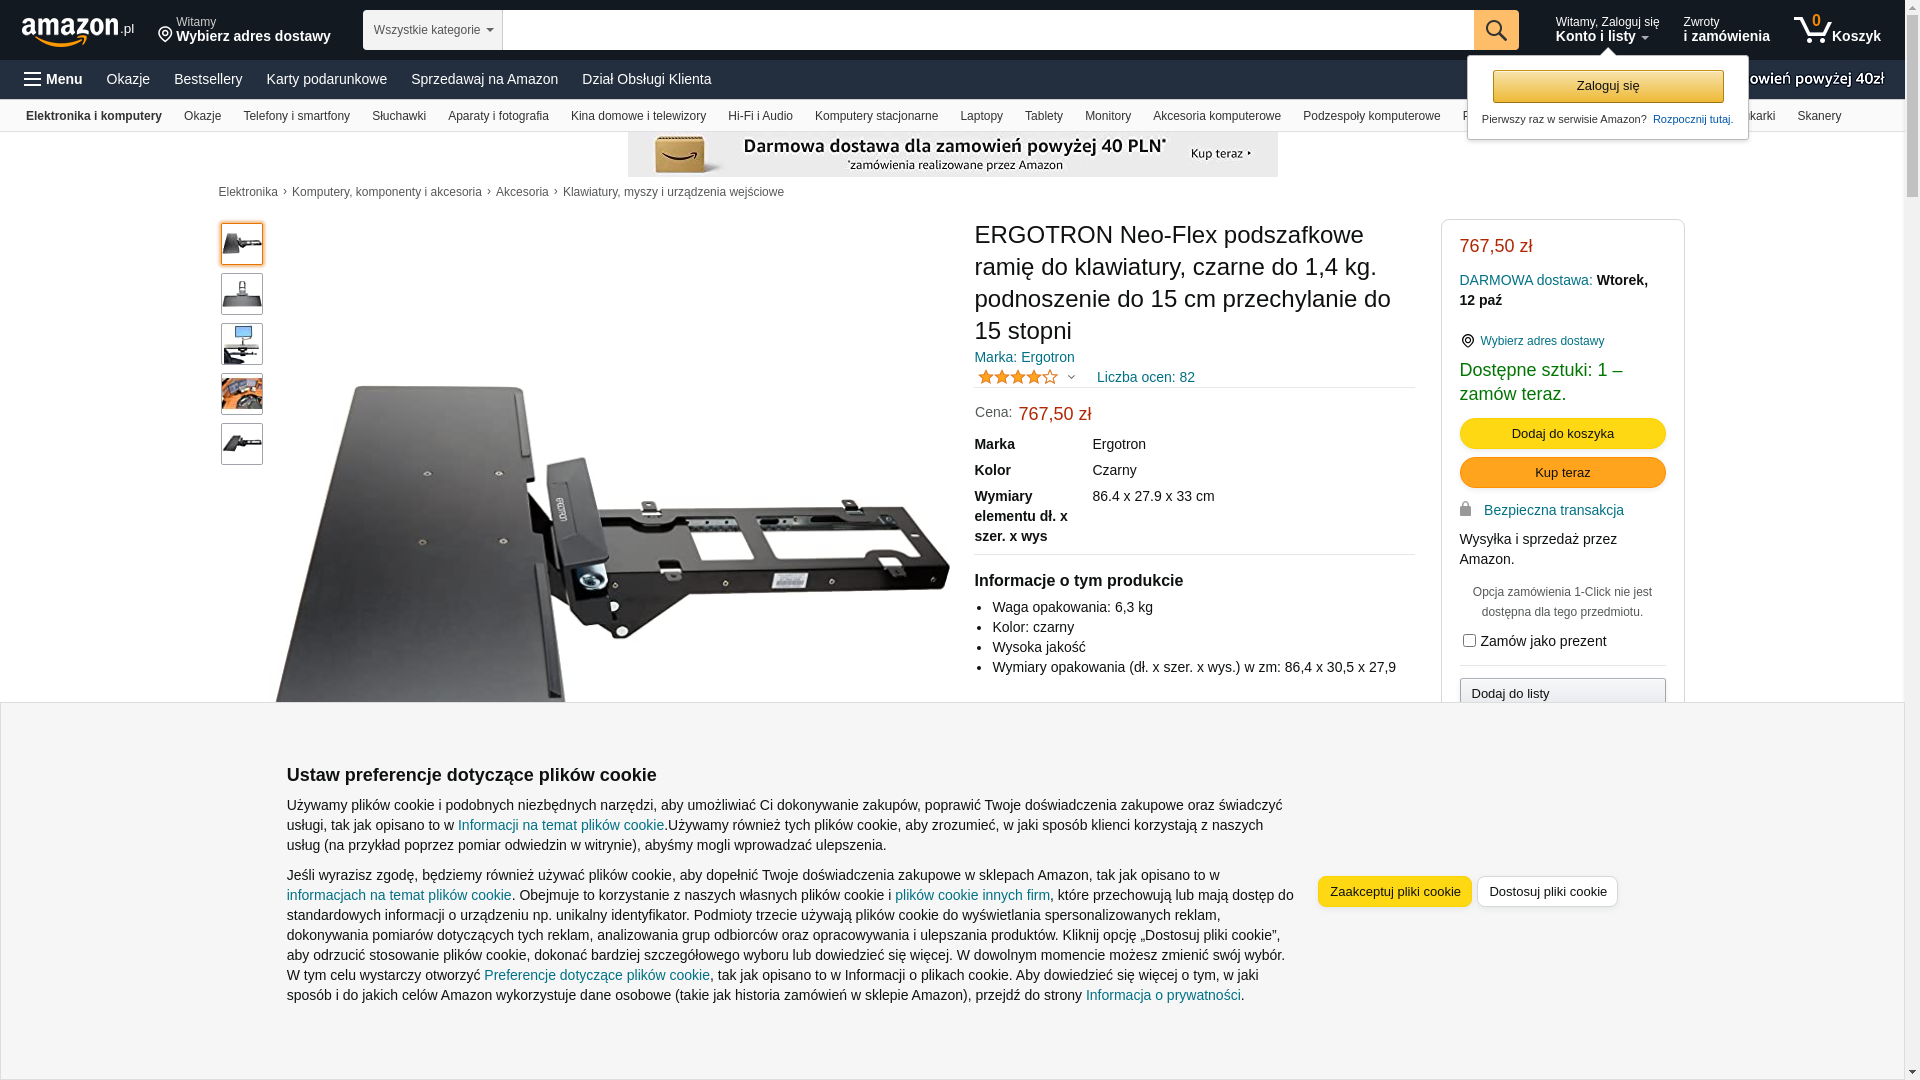Click the star rating icons
The height and width of the screenshot is (1080, 1920).
(1017, 377)
